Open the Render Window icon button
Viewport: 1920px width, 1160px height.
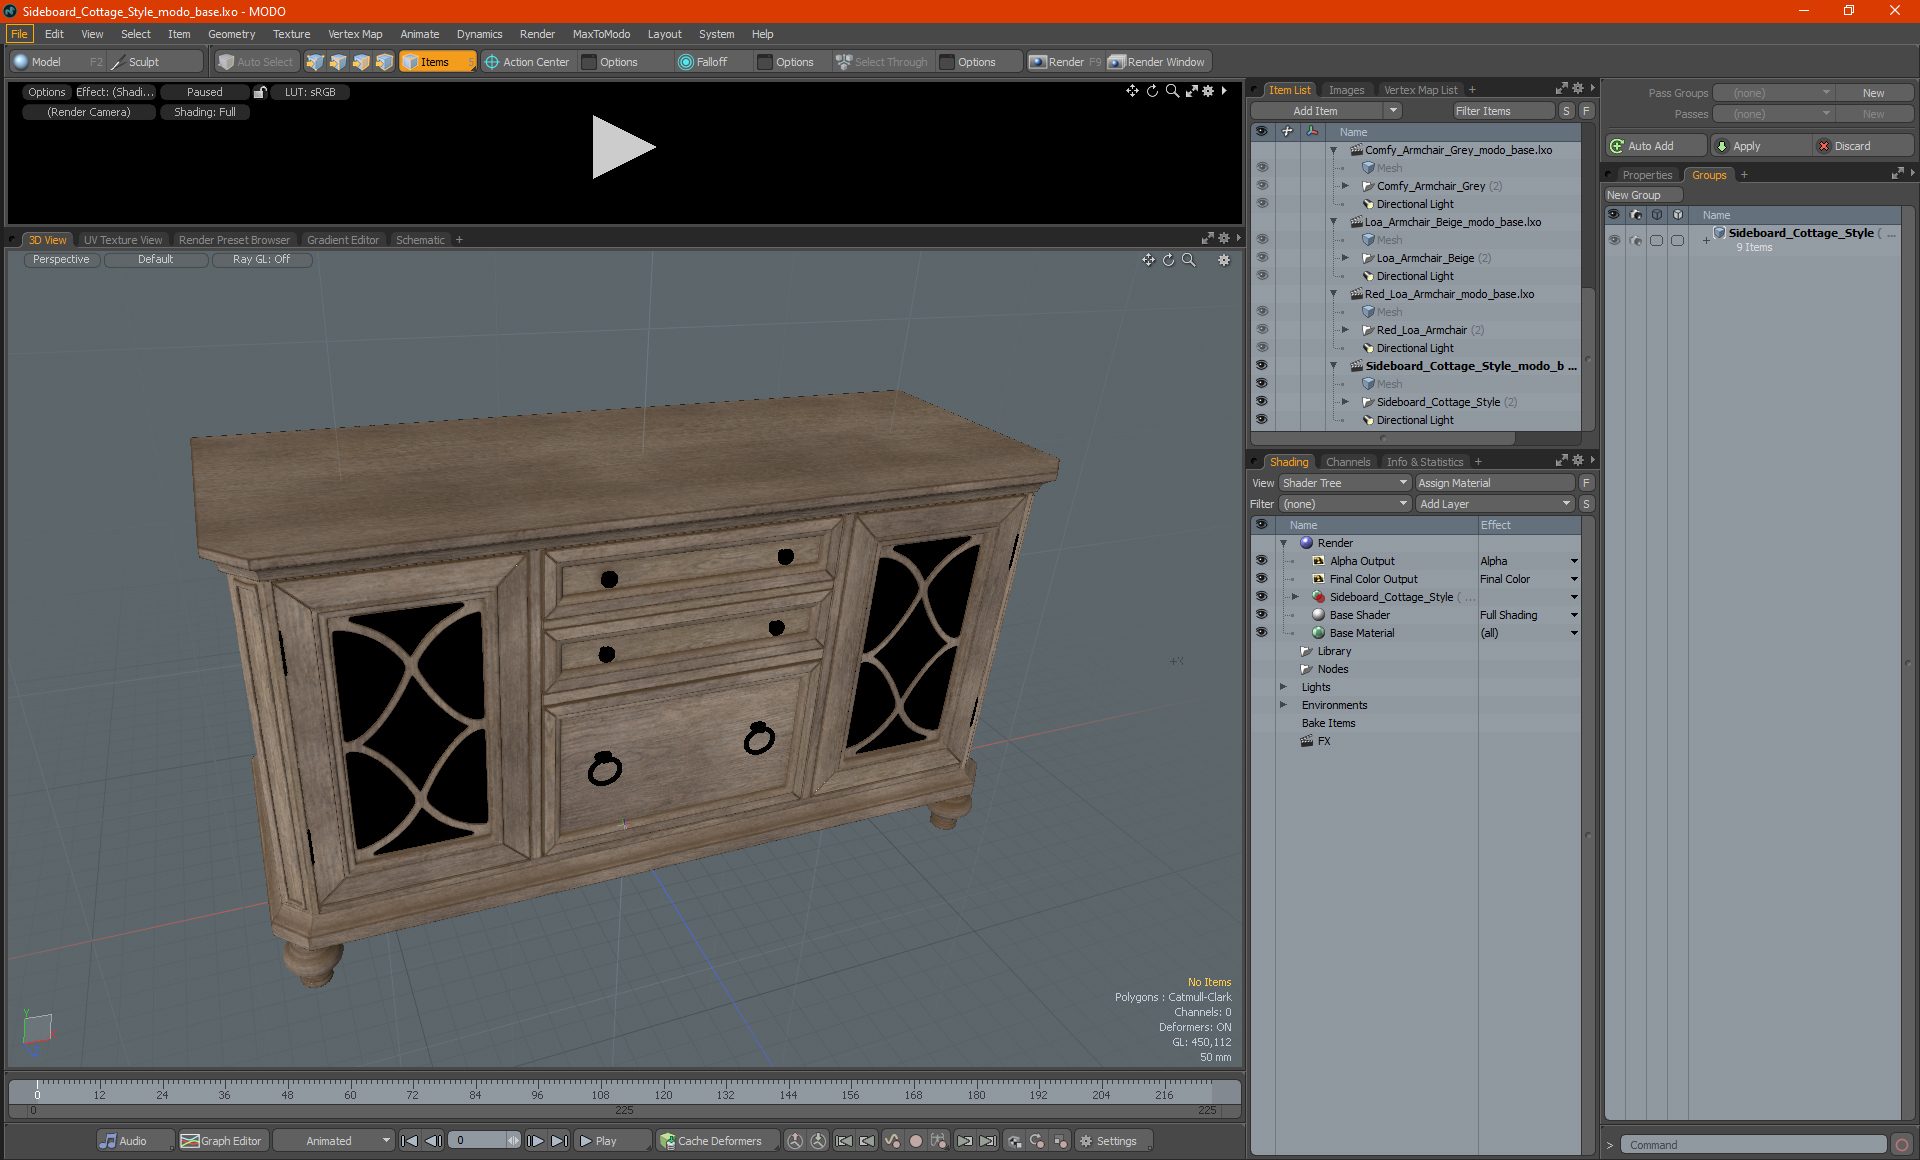(x=1117, y=62)
